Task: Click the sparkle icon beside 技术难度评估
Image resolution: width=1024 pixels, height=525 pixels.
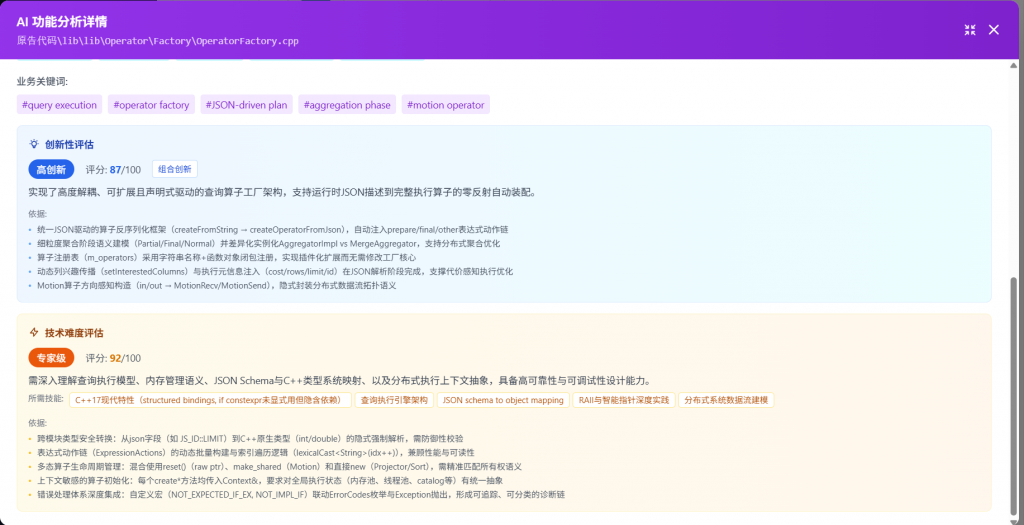Action: coord(34,332)
